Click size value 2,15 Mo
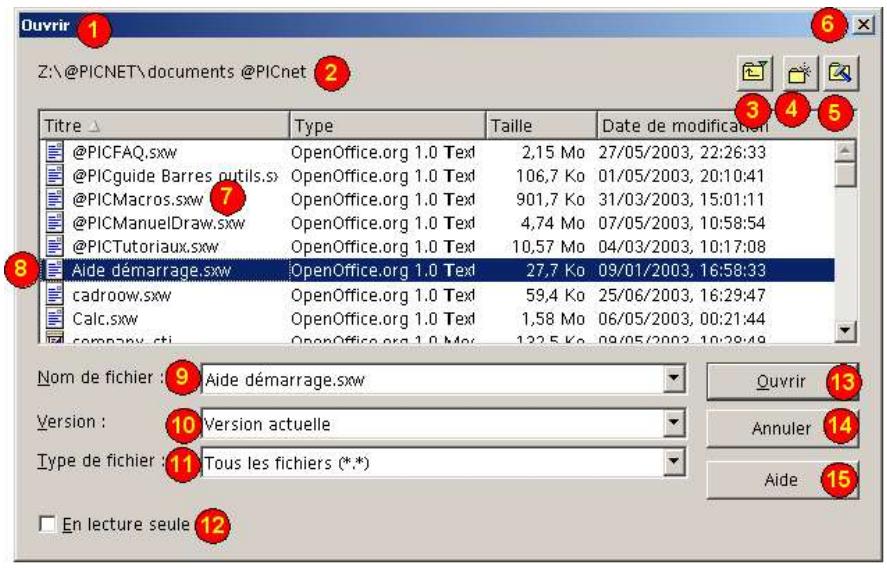887x568 pixels. coord(553,152)
